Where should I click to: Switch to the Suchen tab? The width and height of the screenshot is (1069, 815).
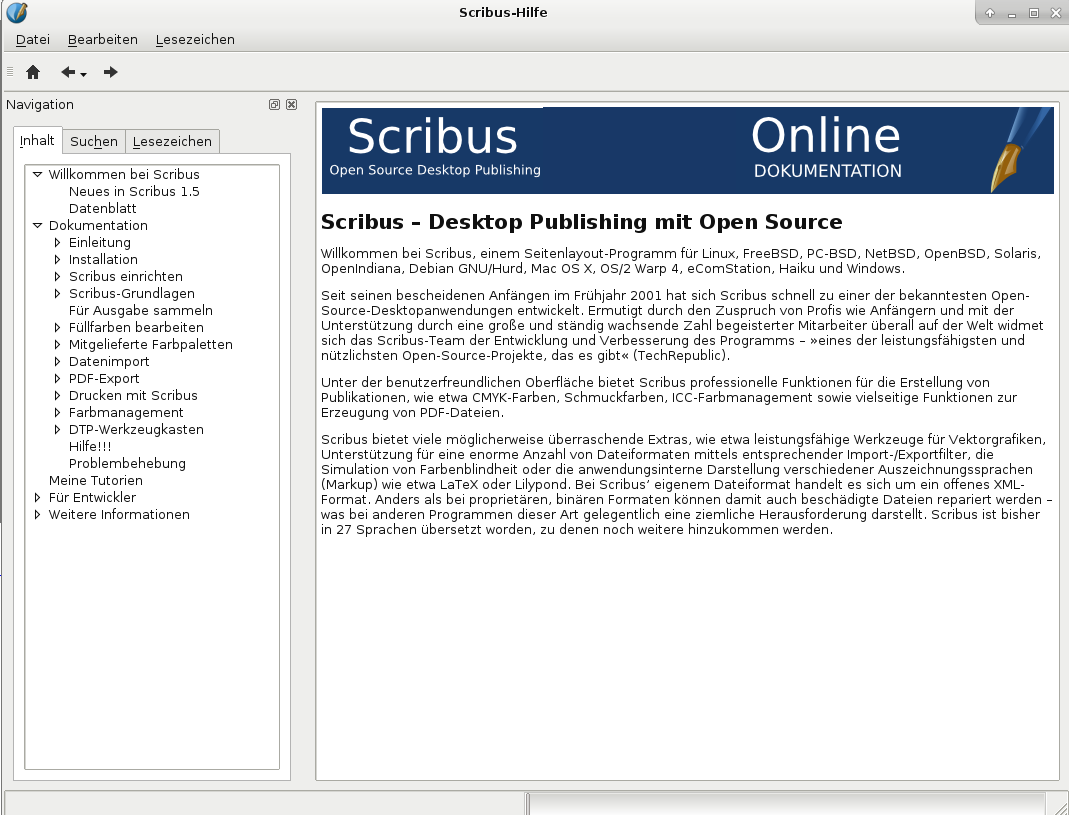(94, 142)
